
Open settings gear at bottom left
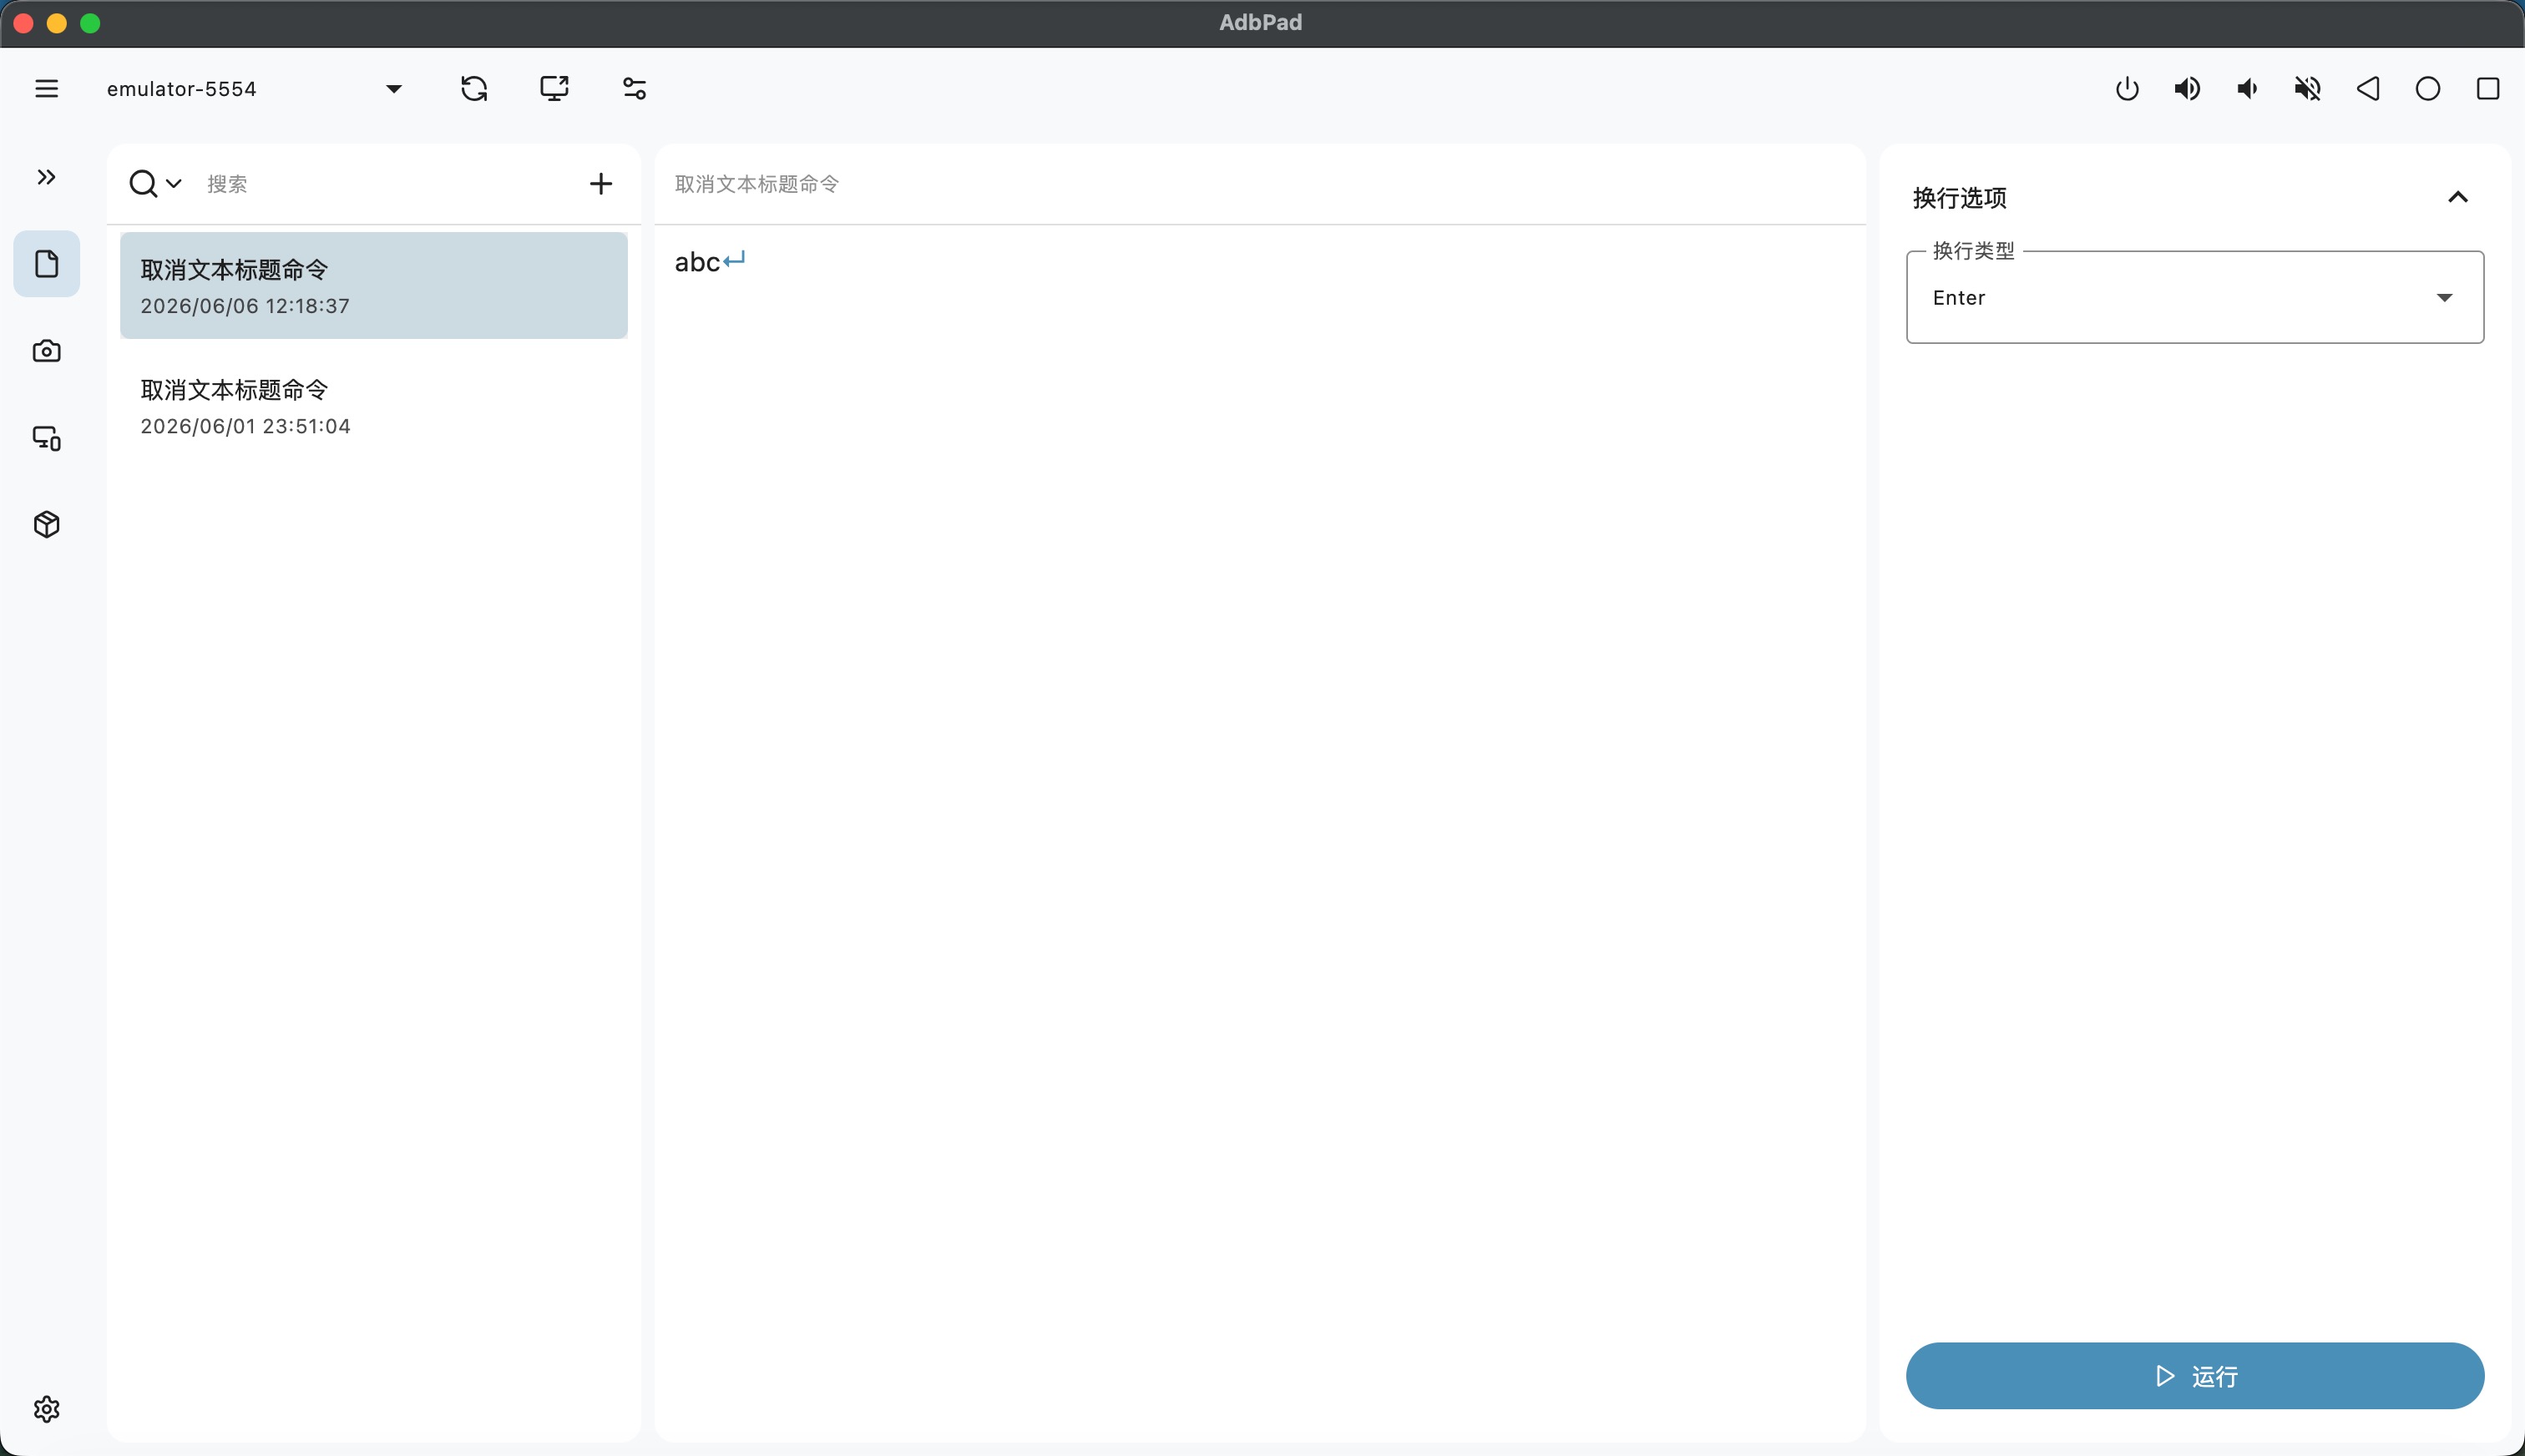point(46,1409)
